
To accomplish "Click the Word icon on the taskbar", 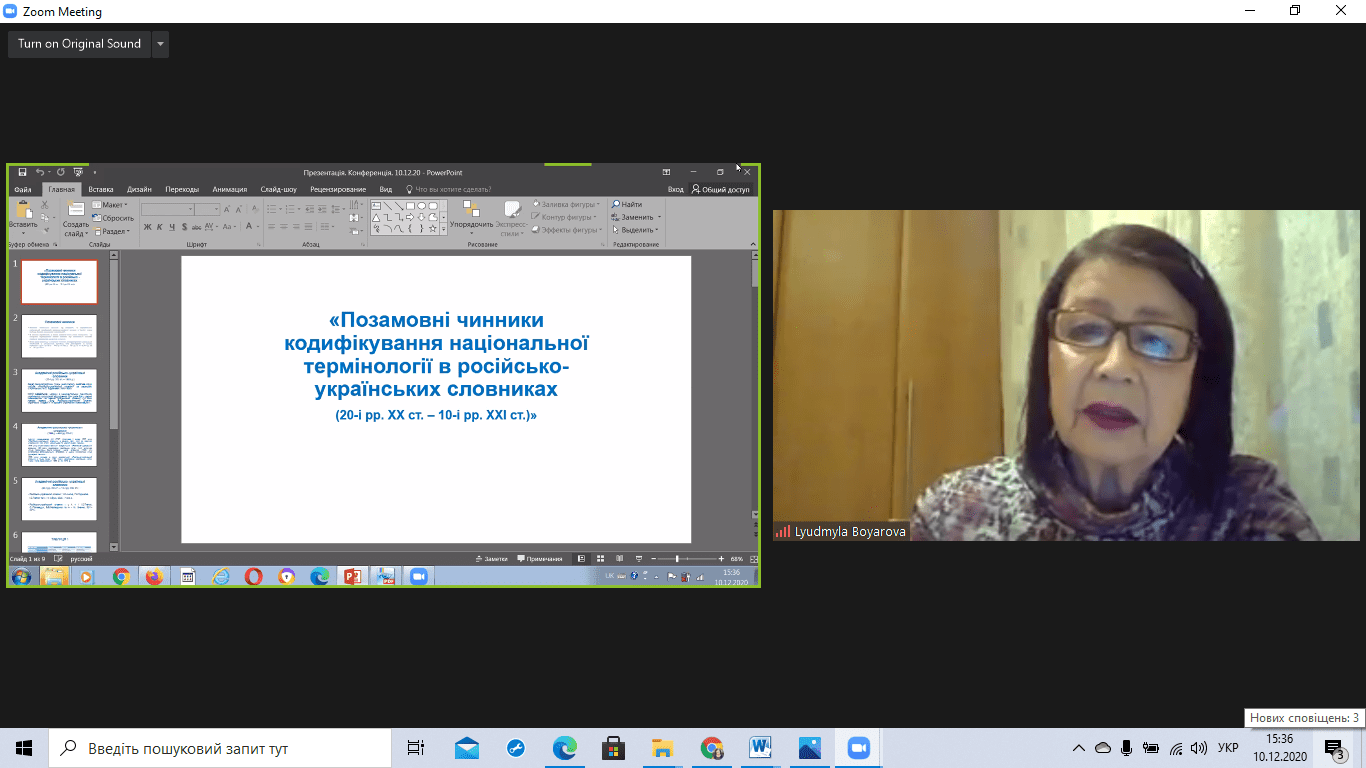I will pos(760,748).
